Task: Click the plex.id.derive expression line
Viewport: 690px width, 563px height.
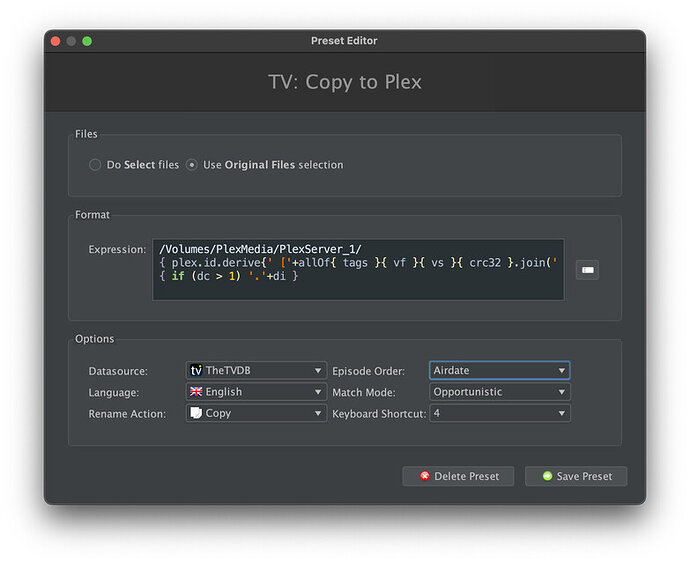Action: coord(358,263)
